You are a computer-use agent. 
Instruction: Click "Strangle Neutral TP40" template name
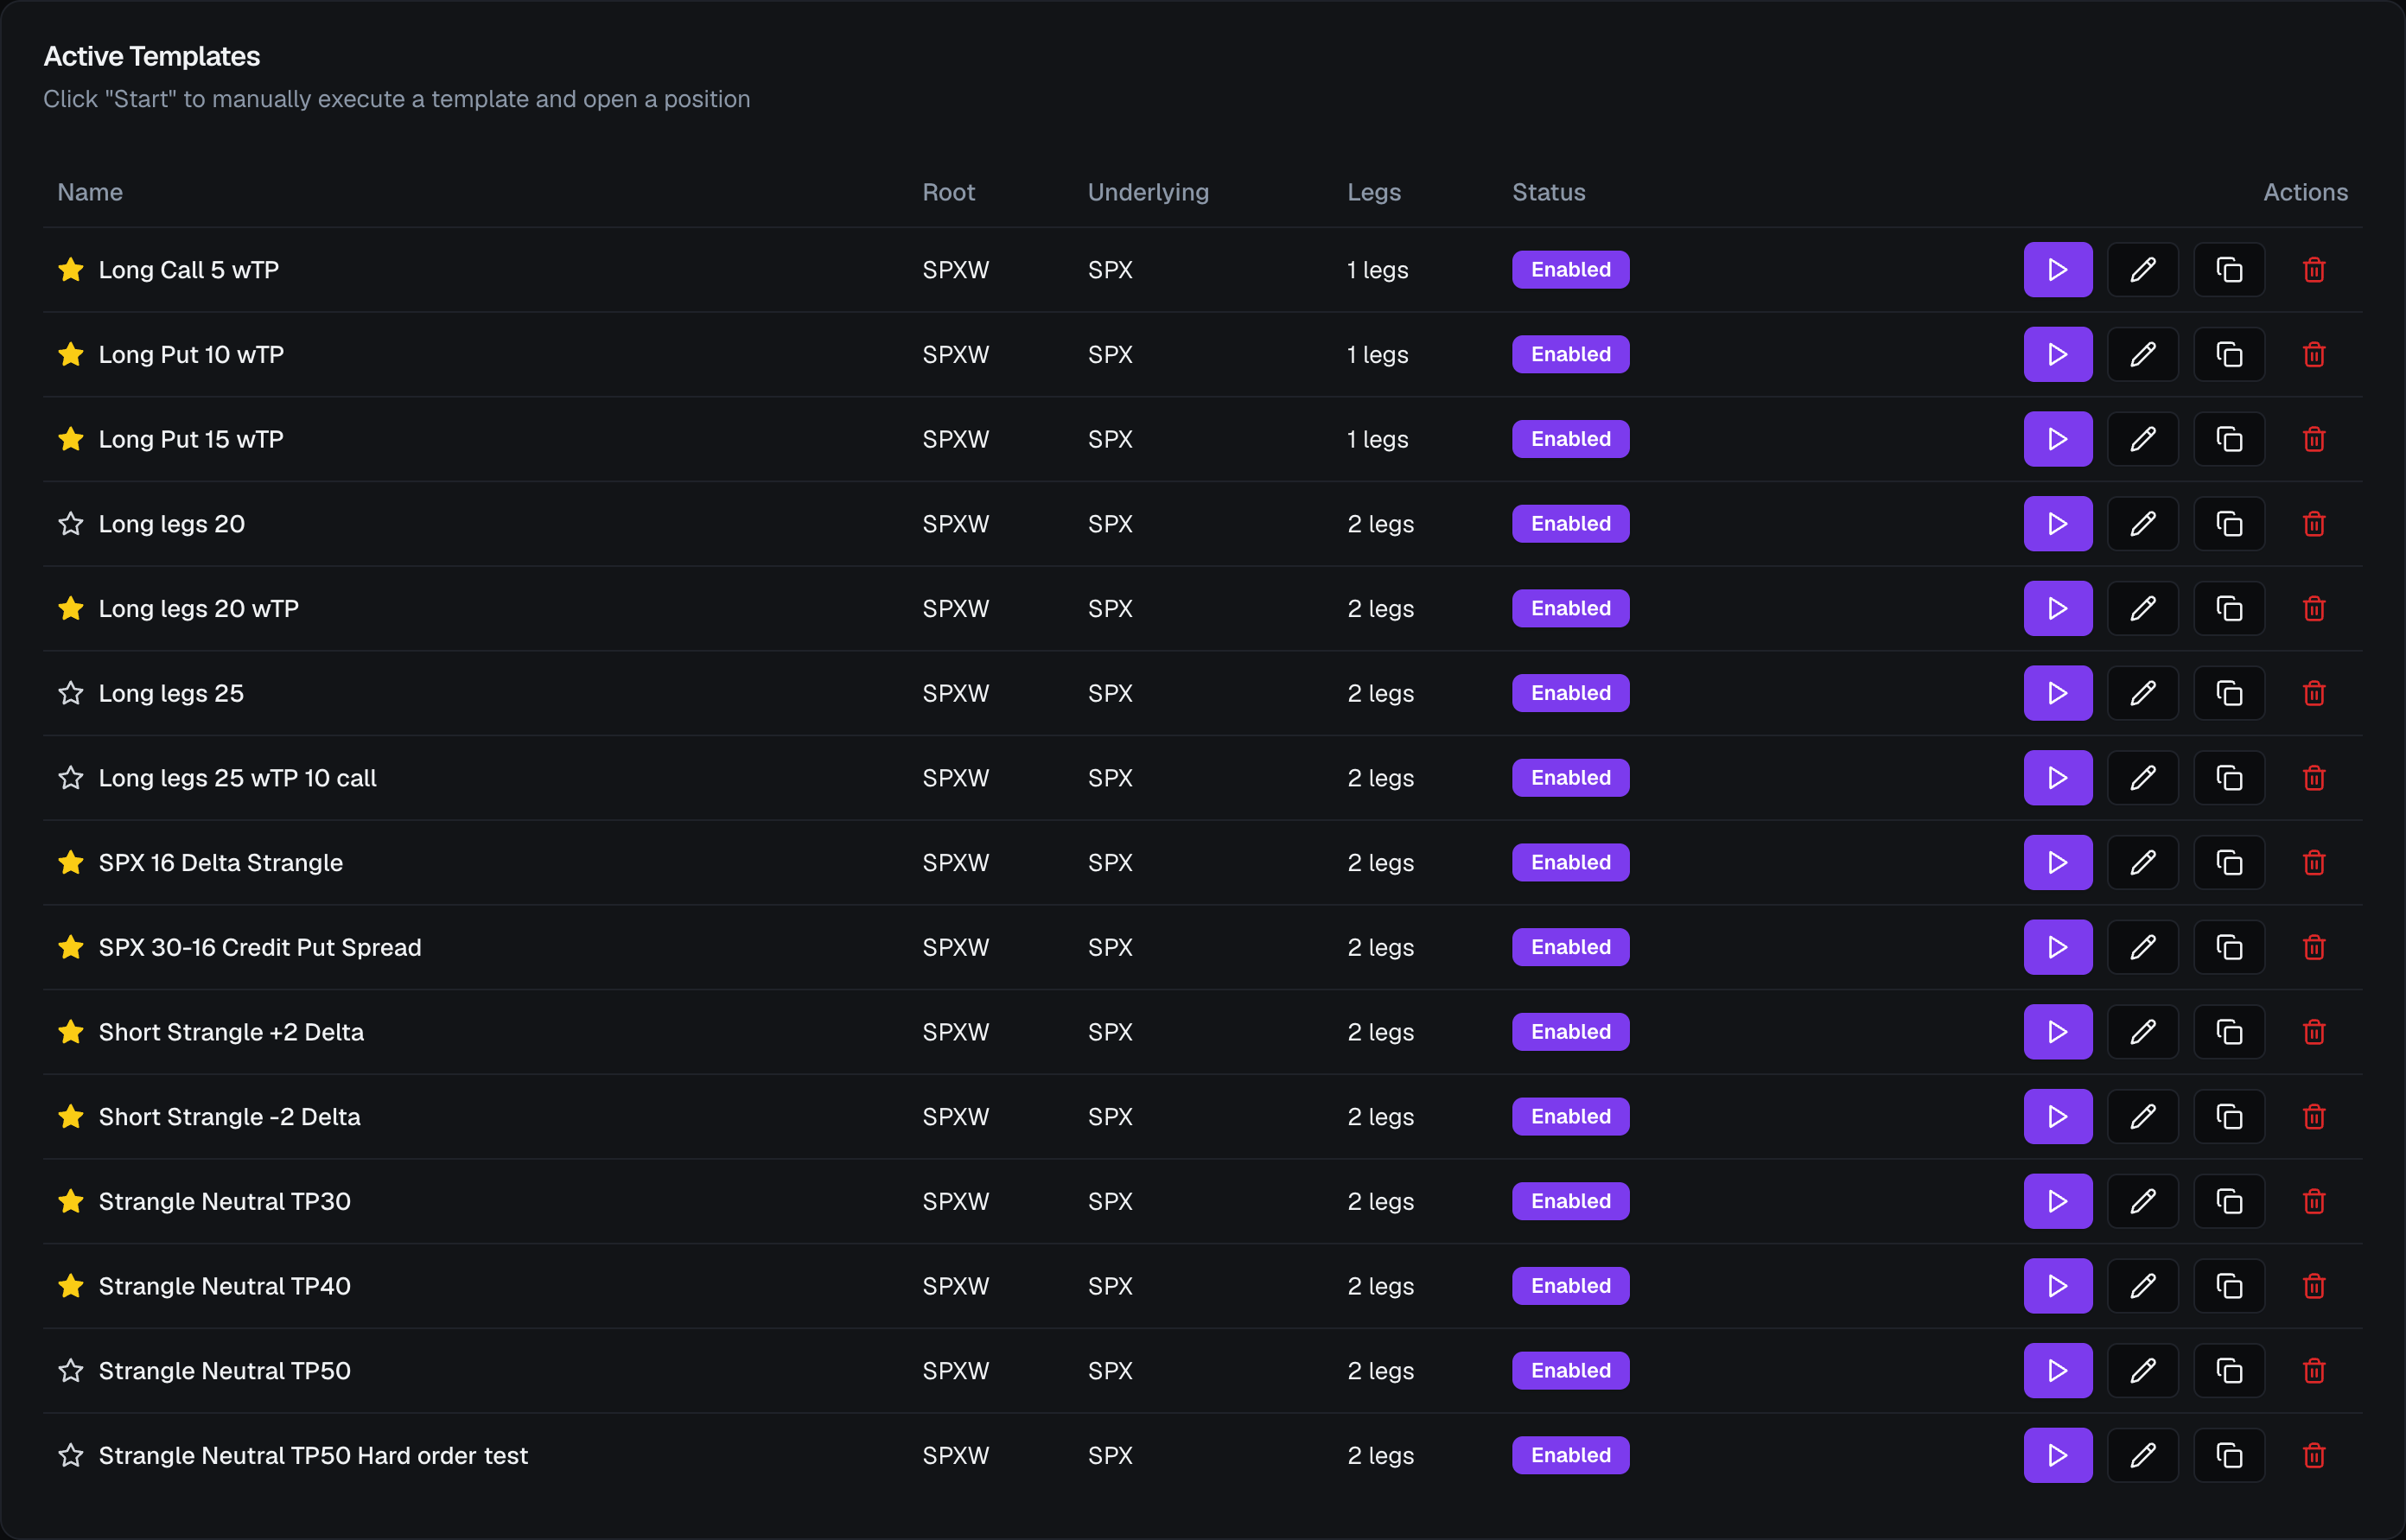coord(224,1286)
